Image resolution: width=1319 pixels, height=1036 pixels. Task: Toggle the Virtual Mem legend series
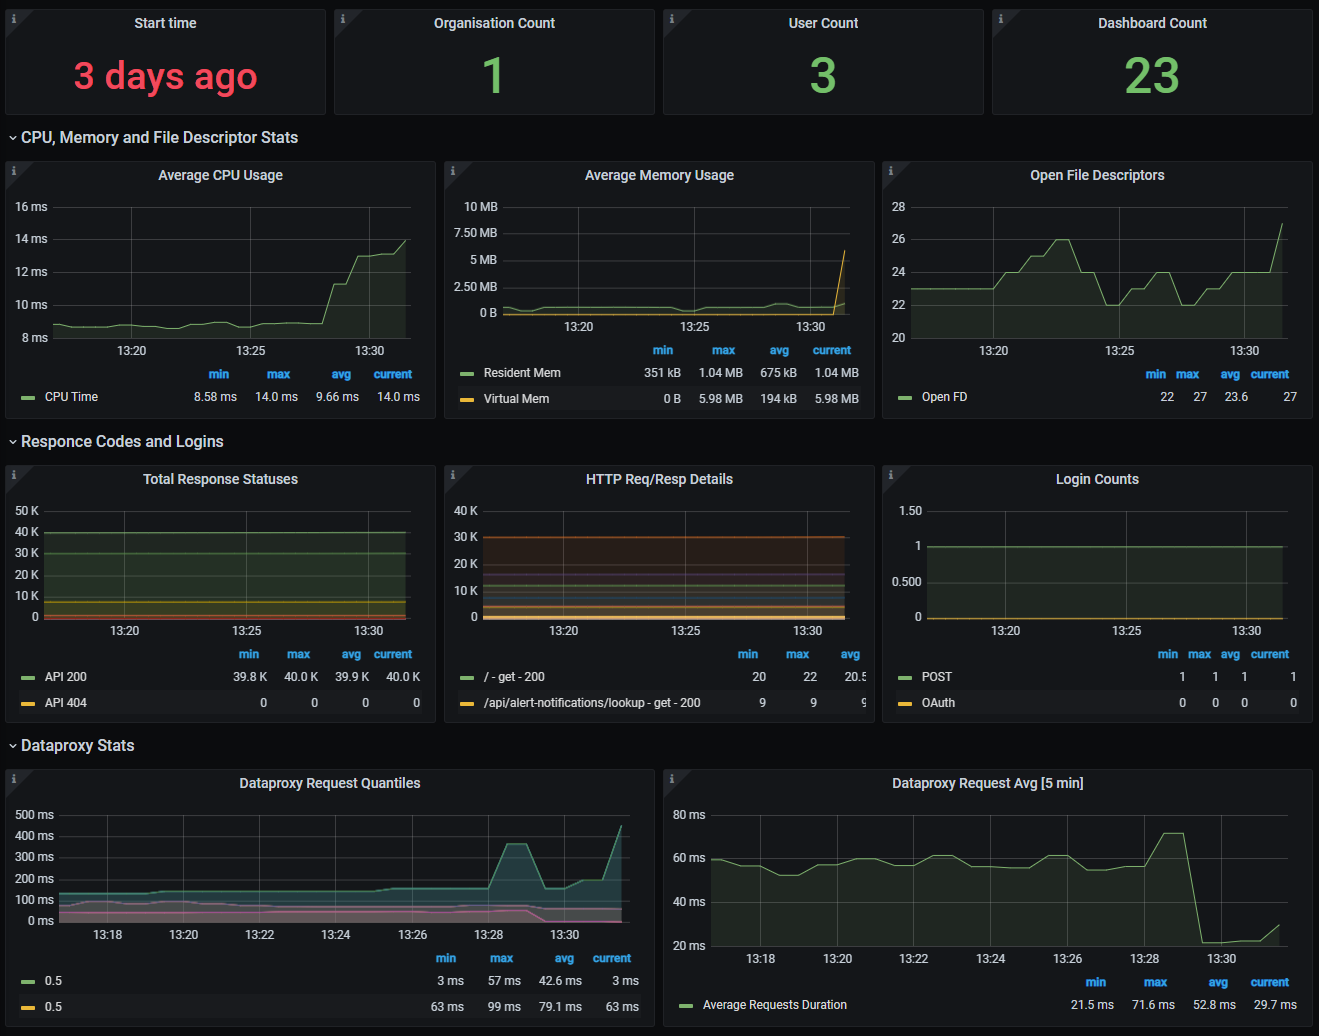tap(516, 399)
